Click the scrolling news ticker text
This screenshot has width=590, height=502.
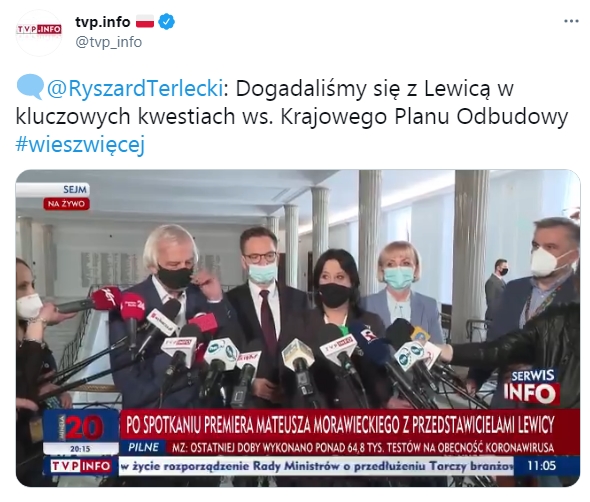tap(316, 466)
